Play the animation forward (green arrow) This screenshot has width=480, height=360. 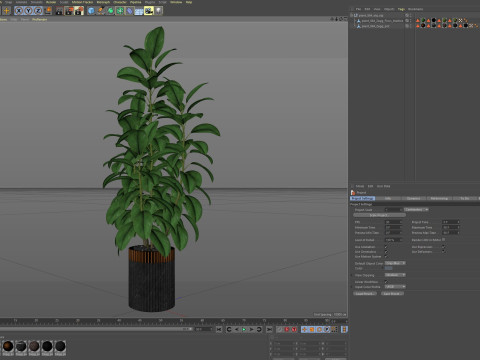click(244, 329)
